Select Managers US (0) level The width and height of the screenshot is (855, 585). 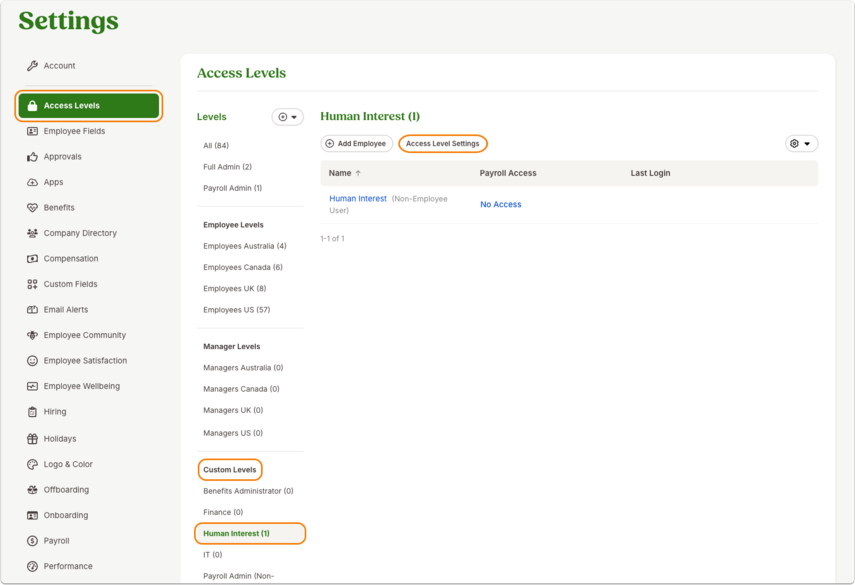233,433
